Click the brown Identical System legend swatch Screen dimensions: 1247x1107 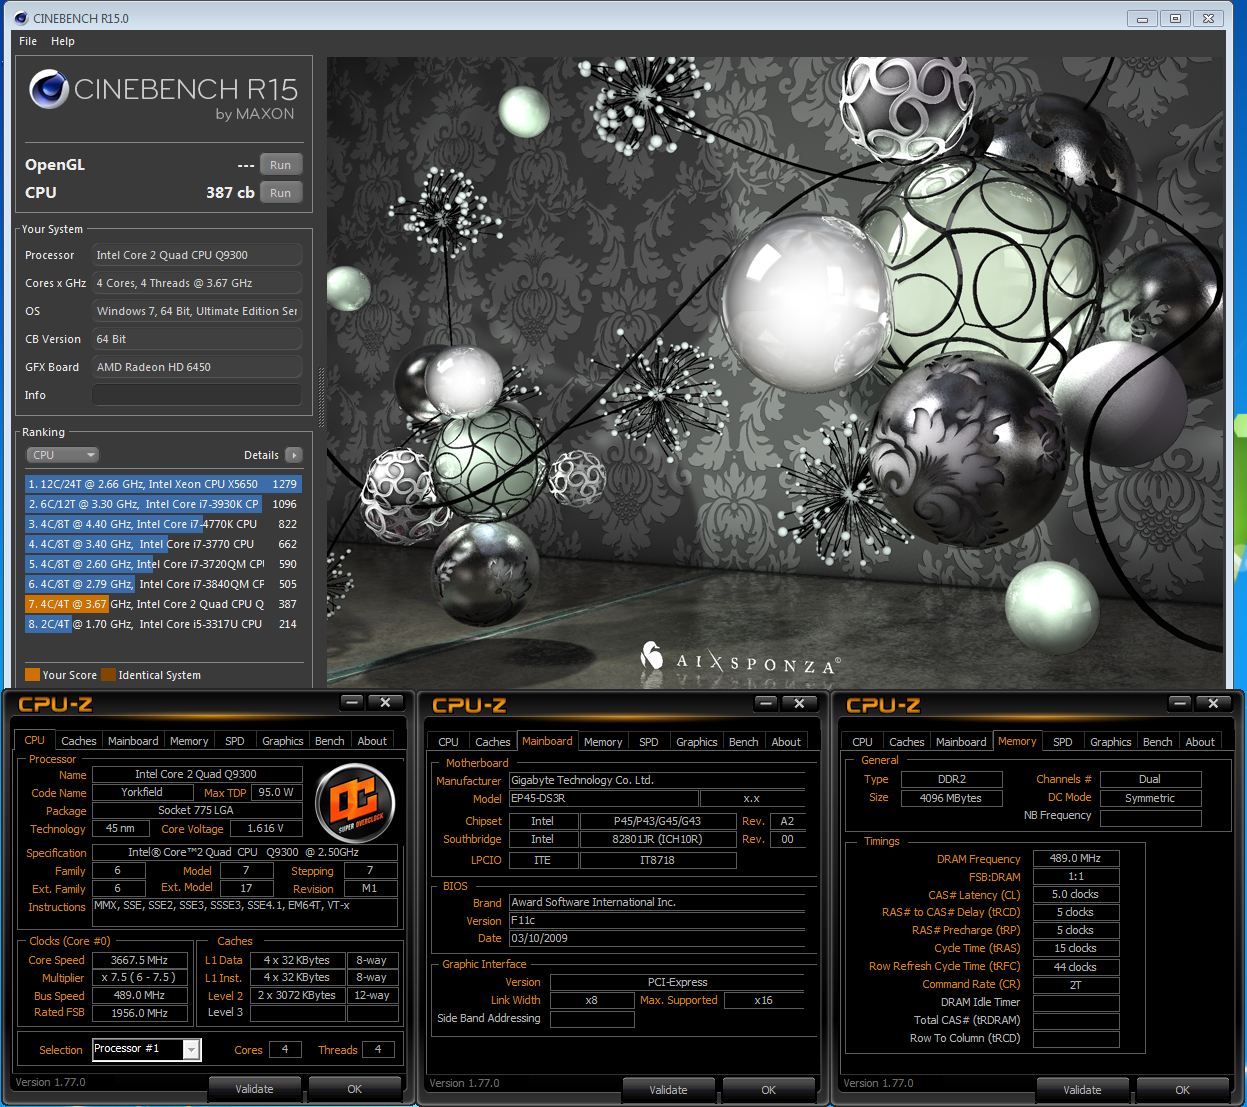click(108, 675)
